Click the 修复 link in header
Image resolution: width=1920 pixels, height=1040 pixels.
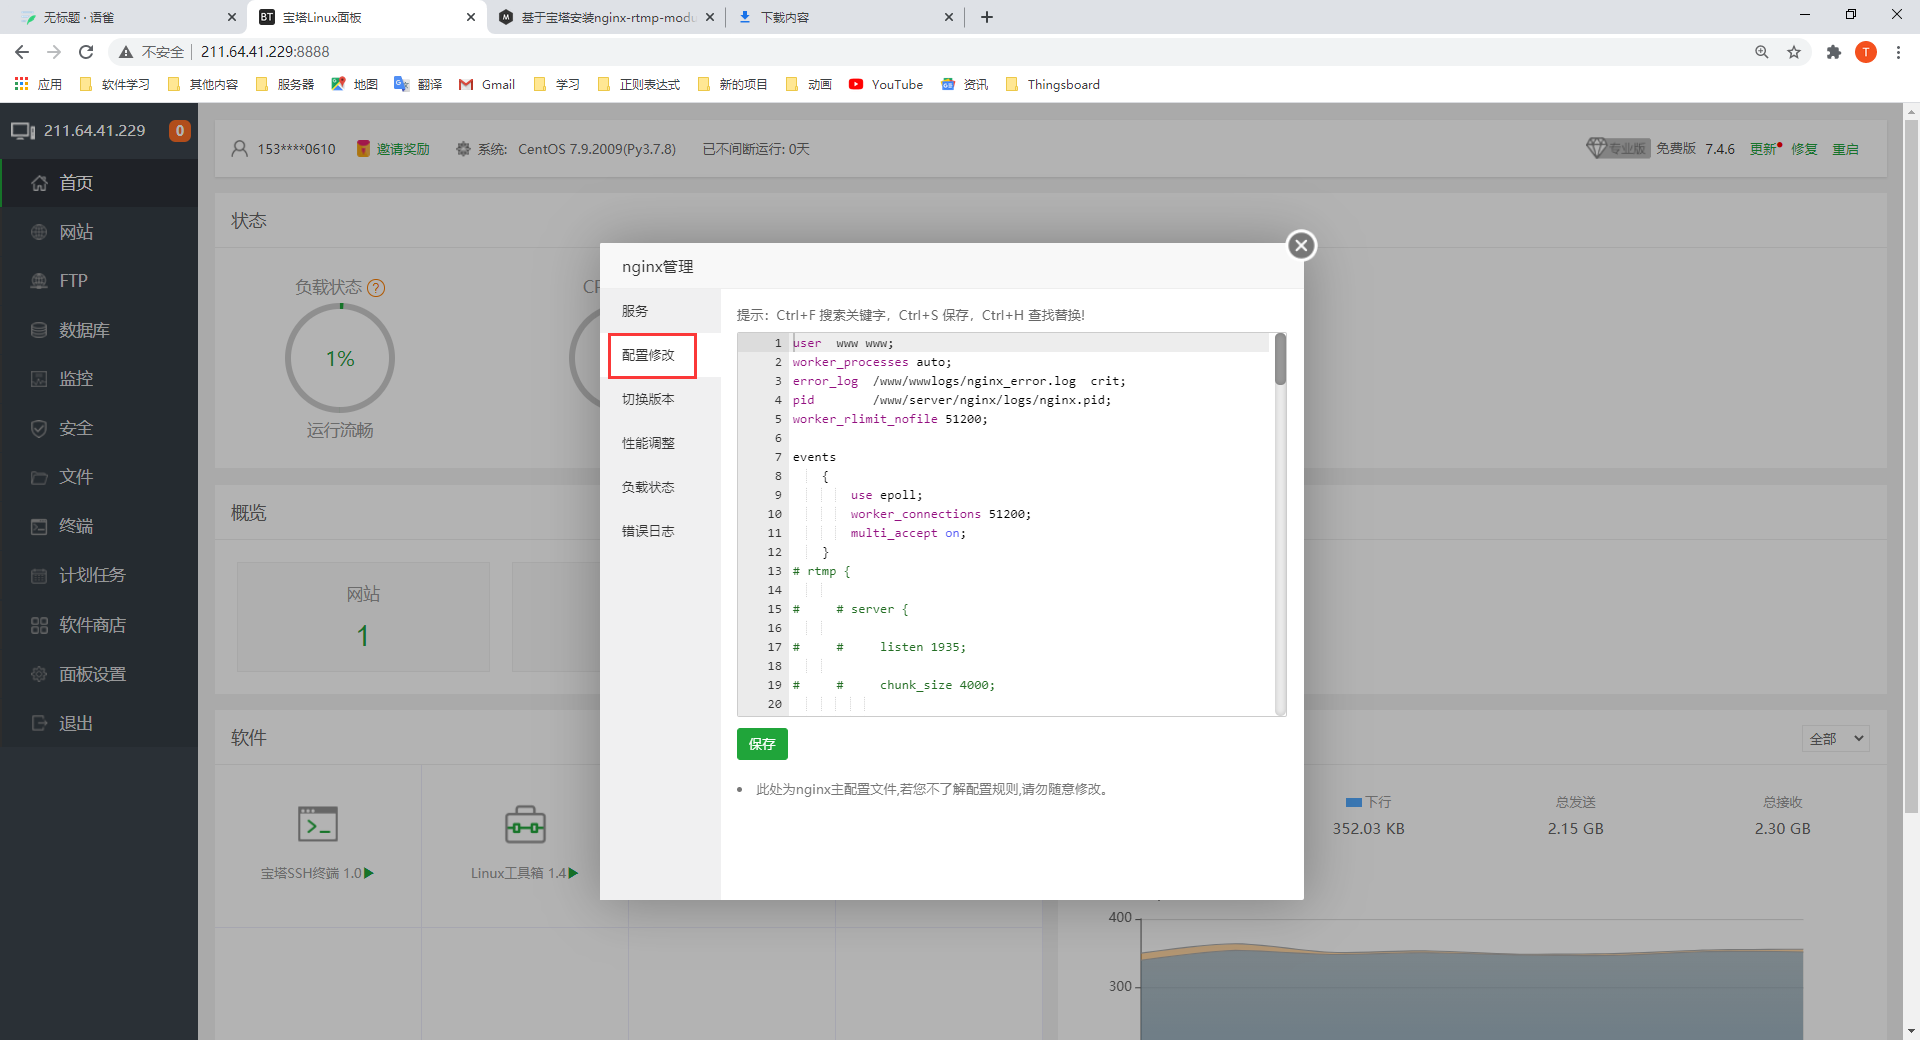(1804, 149)
